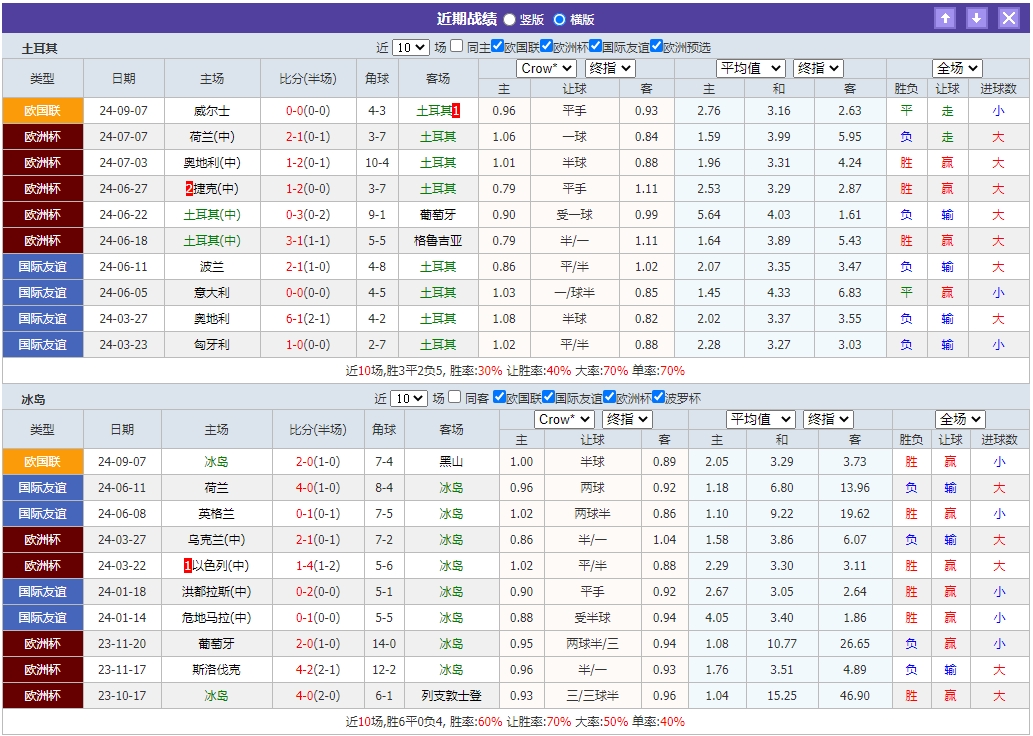
Task: Click the 威尔士 team link
Action: coord(213,112)
